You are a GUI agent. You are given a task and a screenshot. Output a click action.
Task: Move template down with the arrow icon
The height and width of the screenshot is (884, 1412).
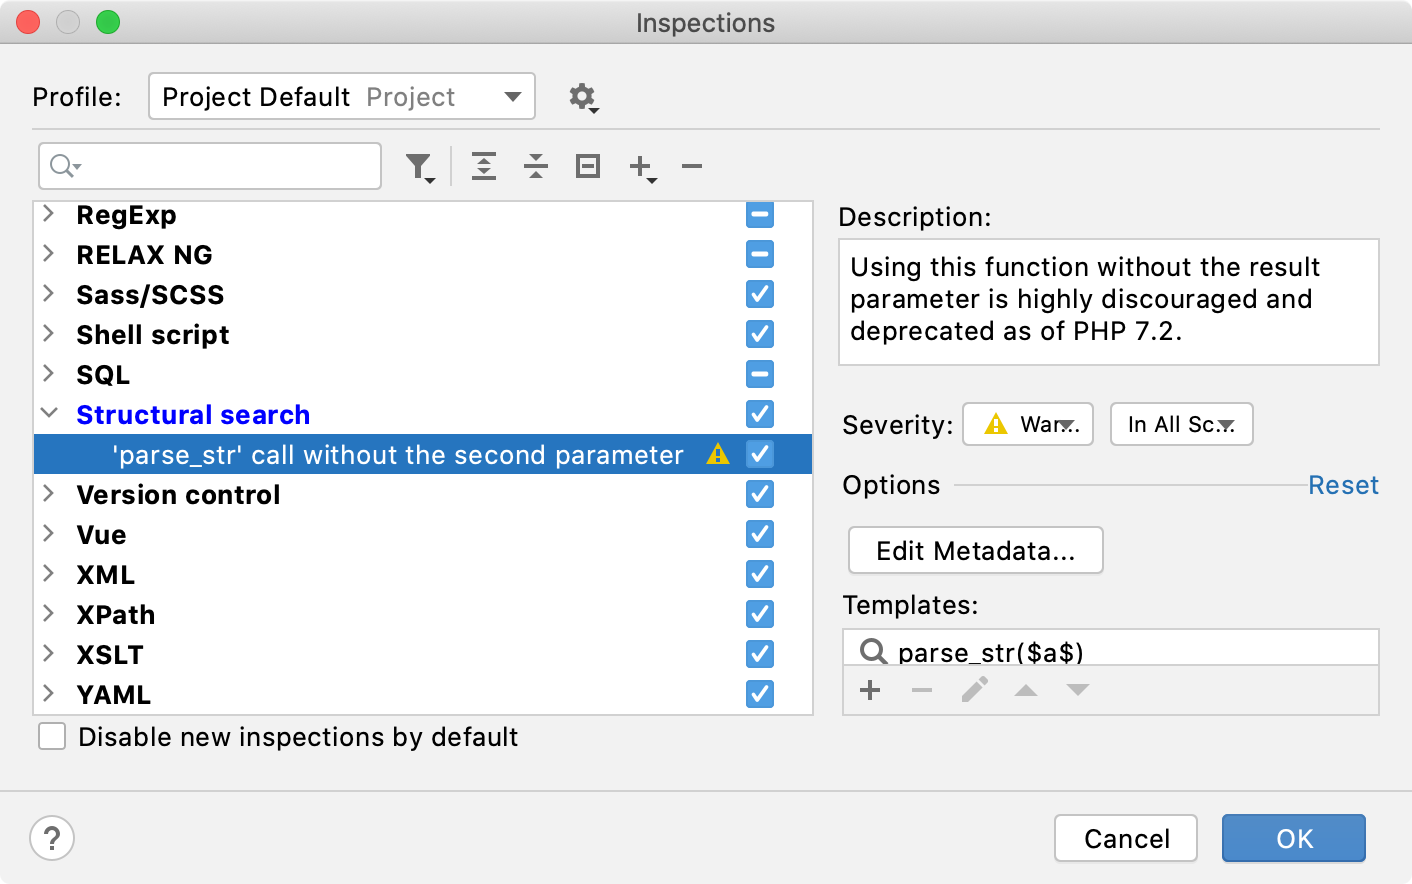1078,690
